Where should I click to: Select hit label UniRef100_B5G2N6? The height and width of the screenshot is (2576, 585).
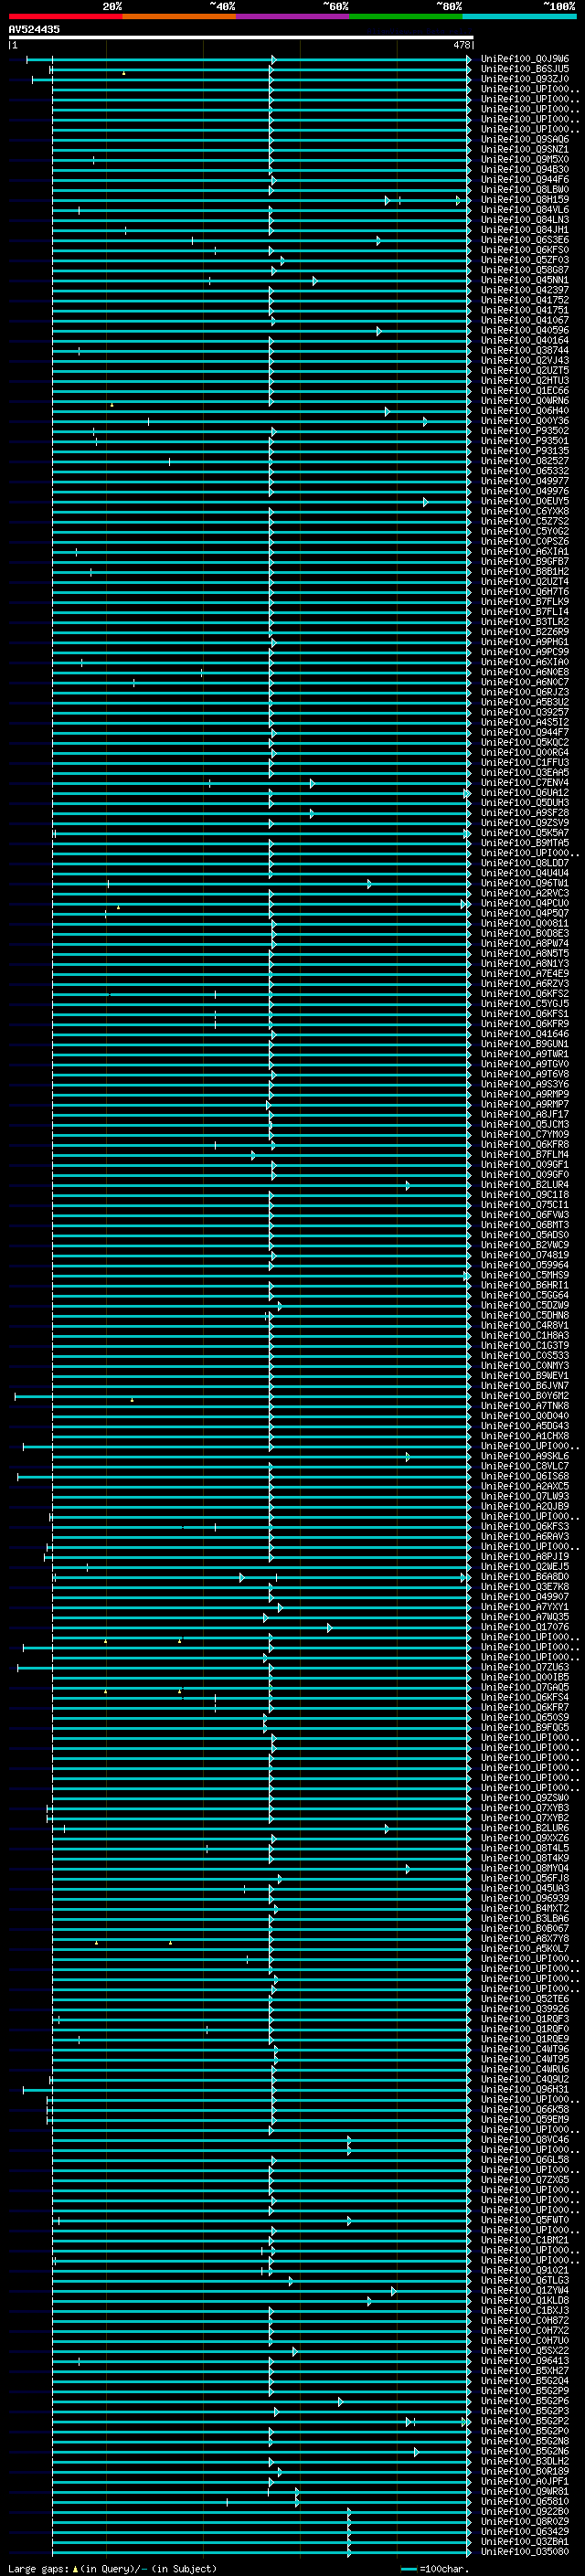(x=525, y=2451)
